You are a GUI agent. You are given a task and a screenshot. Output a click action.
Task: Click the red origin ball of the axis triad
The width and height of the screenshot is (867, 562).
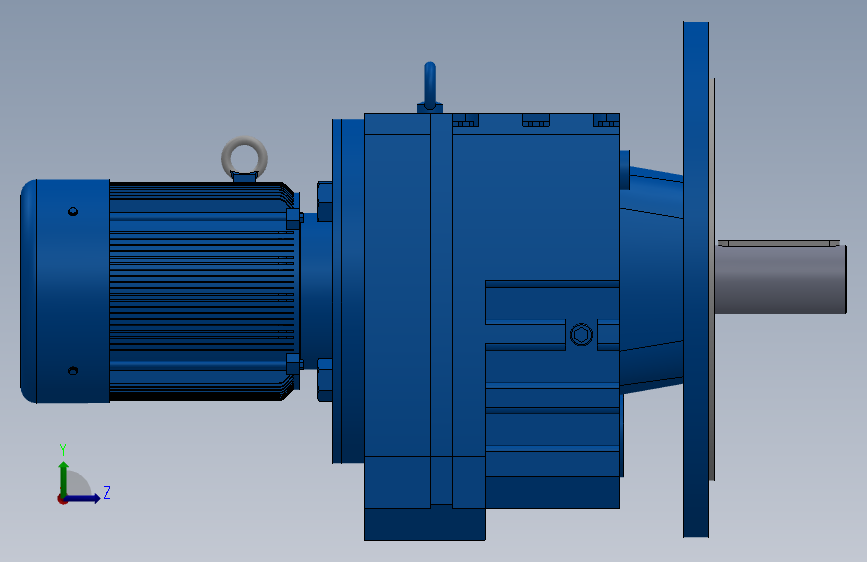point(62,499)
